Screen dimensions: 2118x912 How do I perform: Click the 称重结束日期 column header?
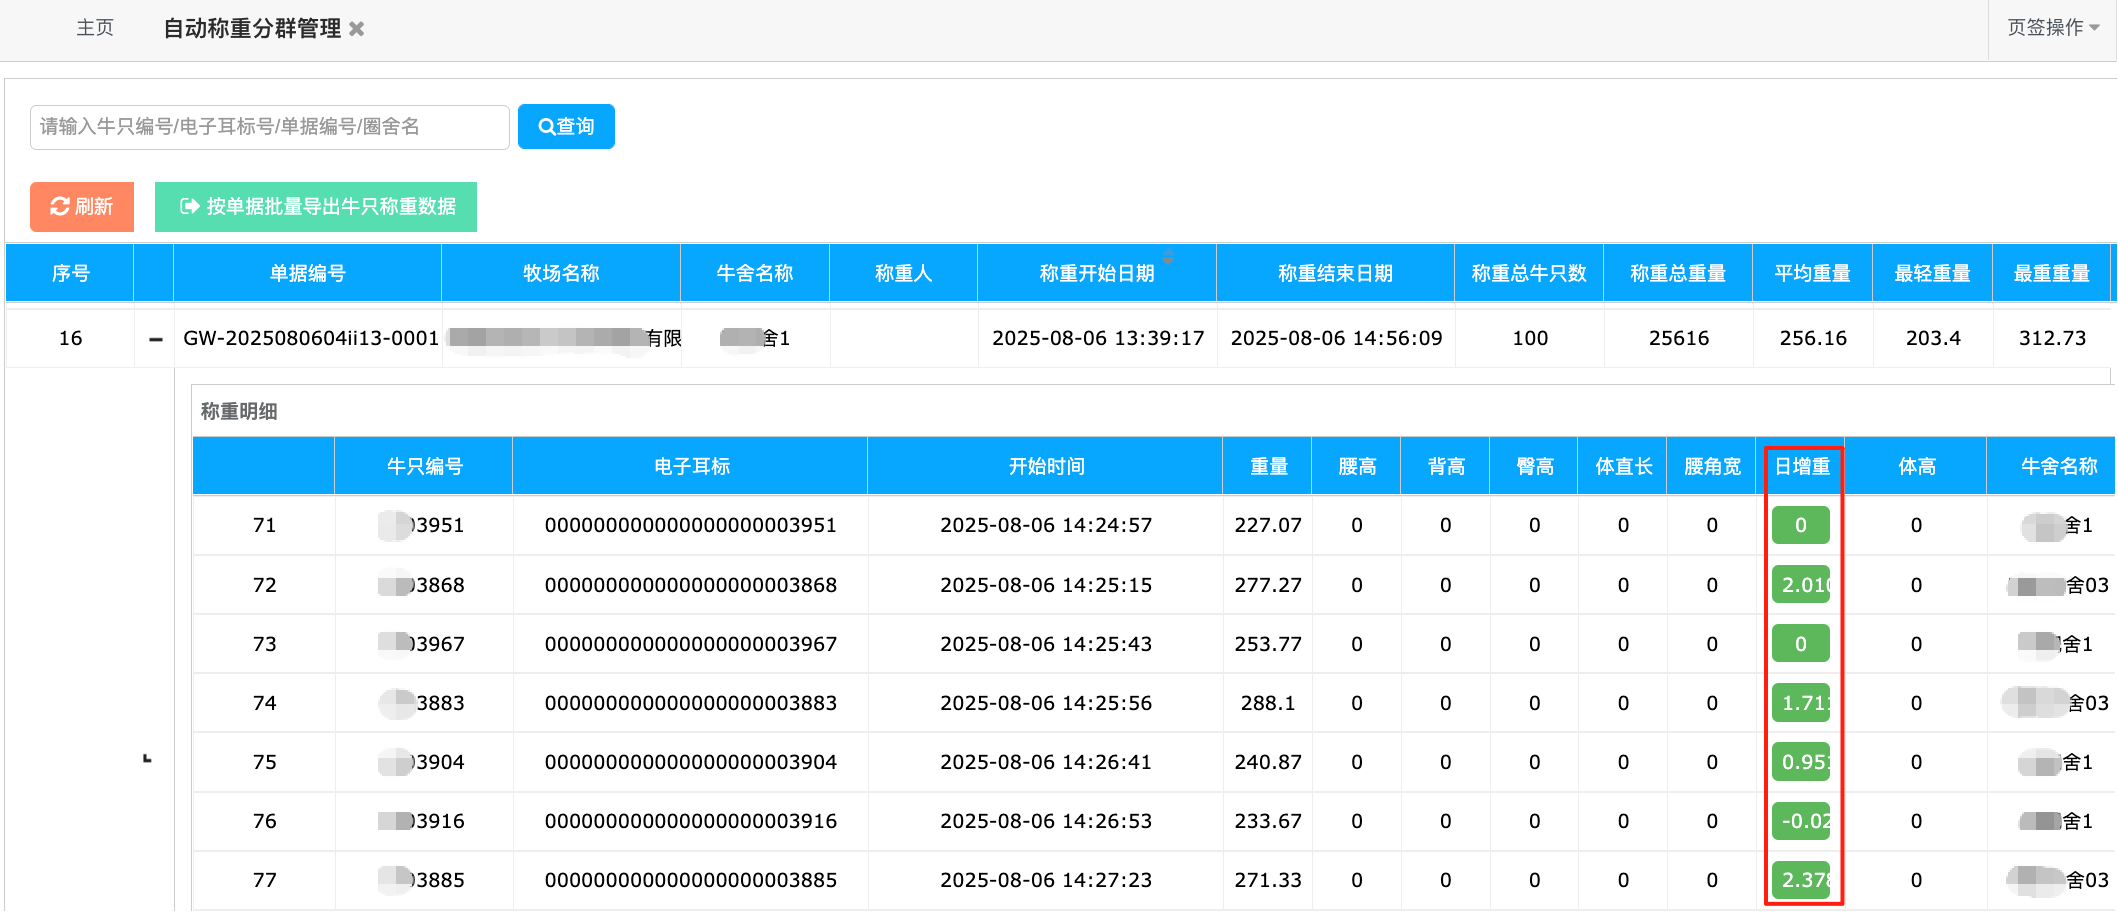(x=1335, y=273)
